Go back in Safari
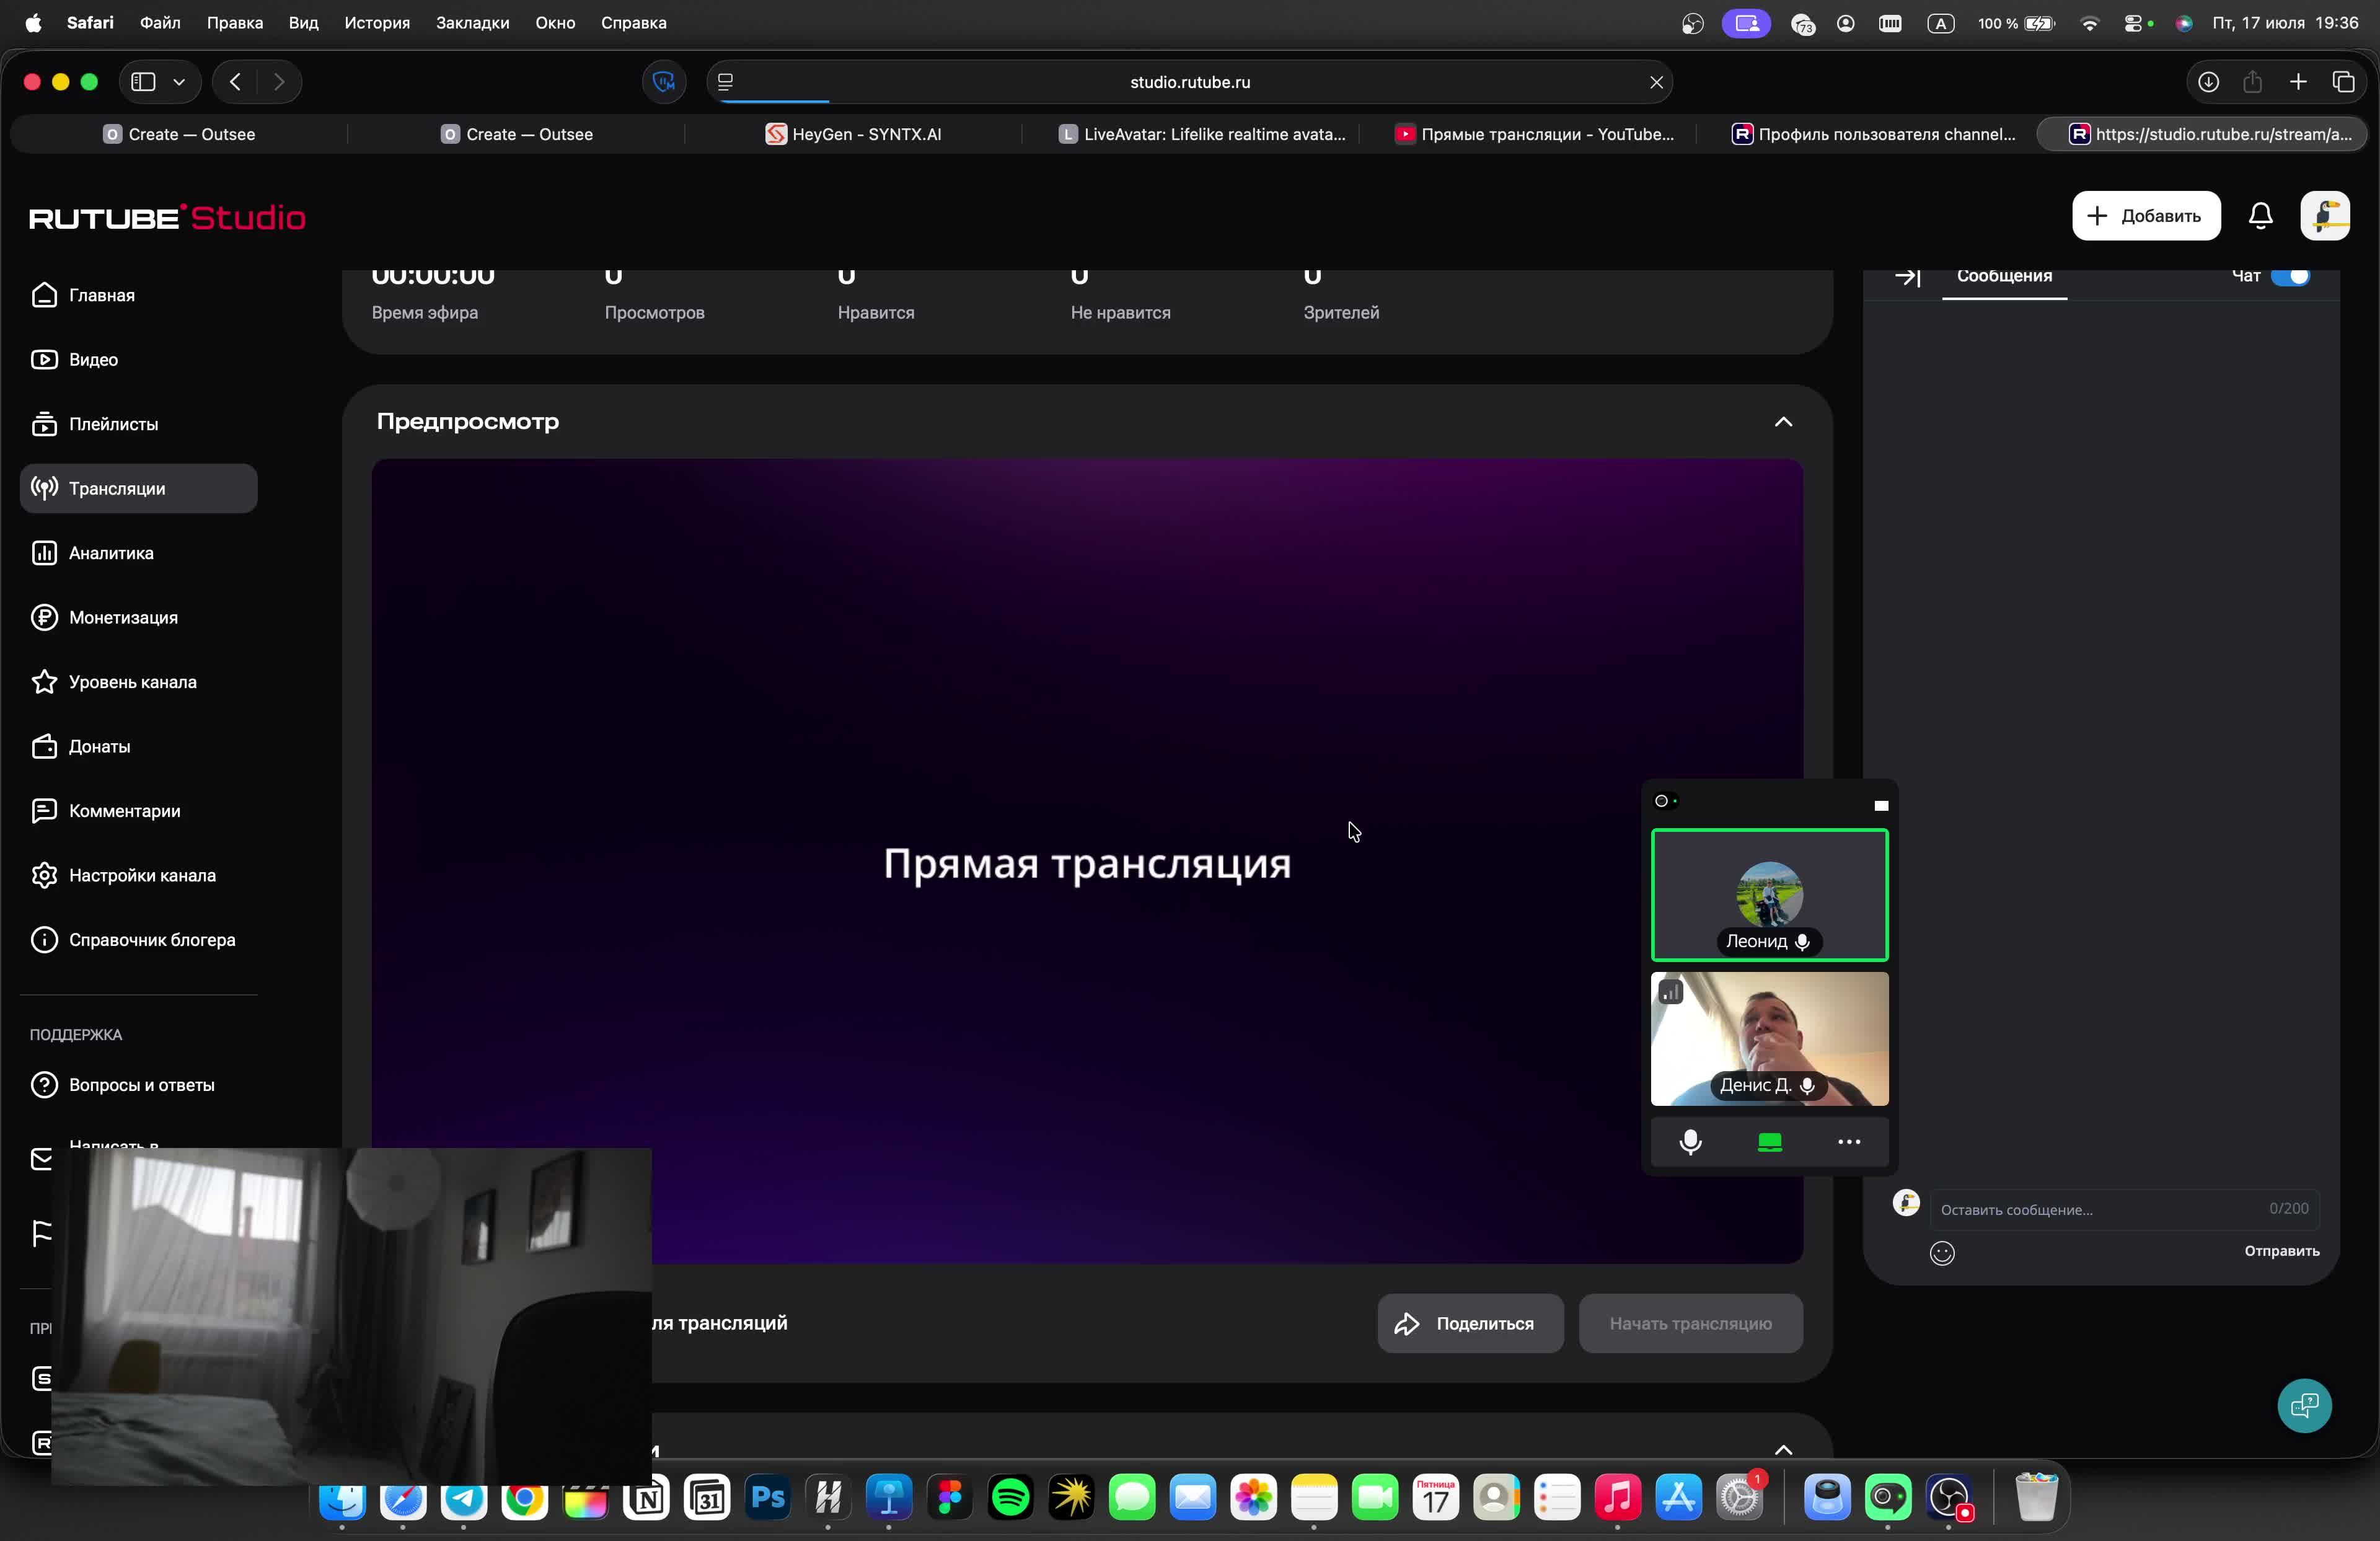The height and width of the screenshot is (1541, 2380). [x=235, y=82]
